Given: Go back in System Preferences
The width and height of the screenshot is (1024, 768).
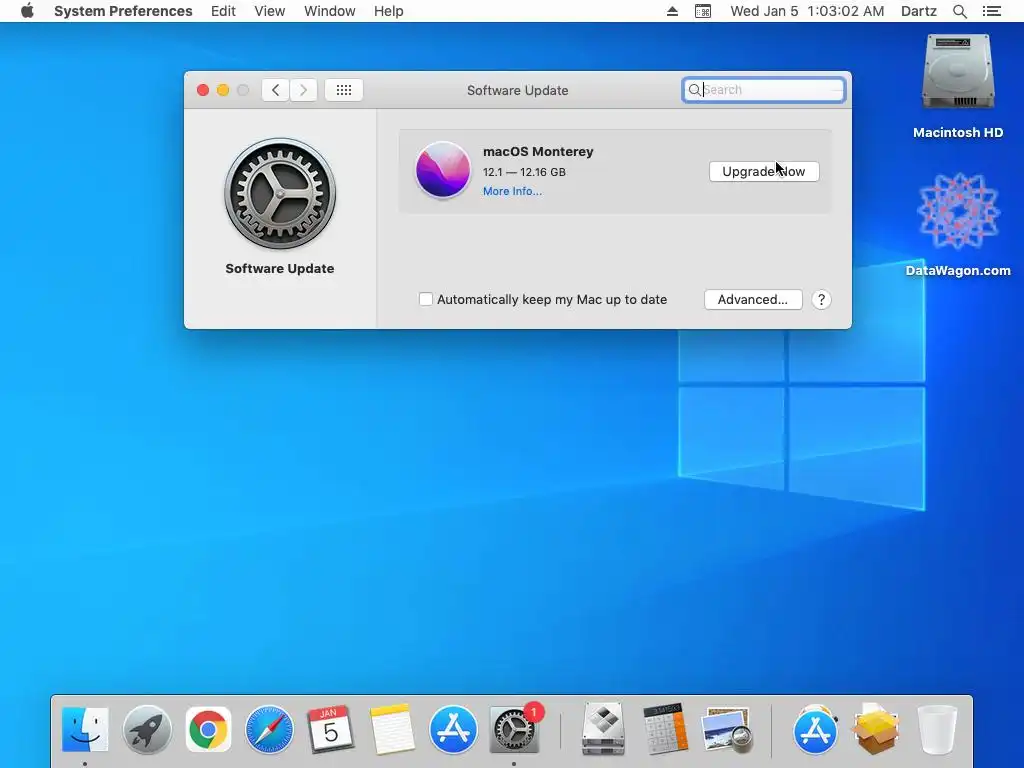Looking at the screenshot, I should point(276,90).
